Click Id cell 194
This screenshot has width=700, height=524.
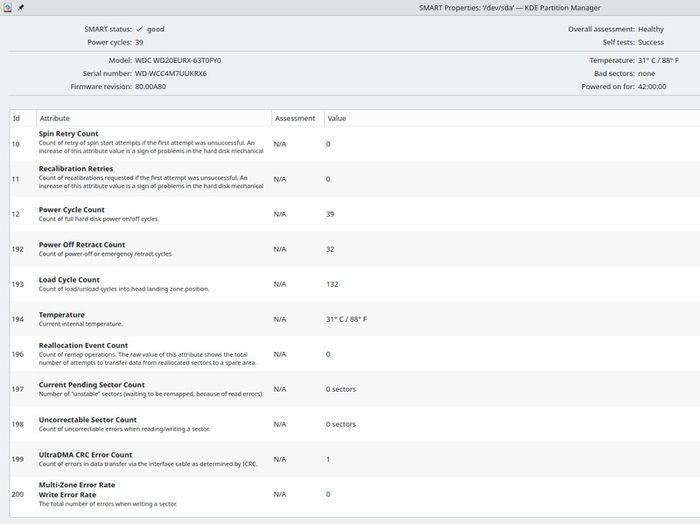click(17, 319)
